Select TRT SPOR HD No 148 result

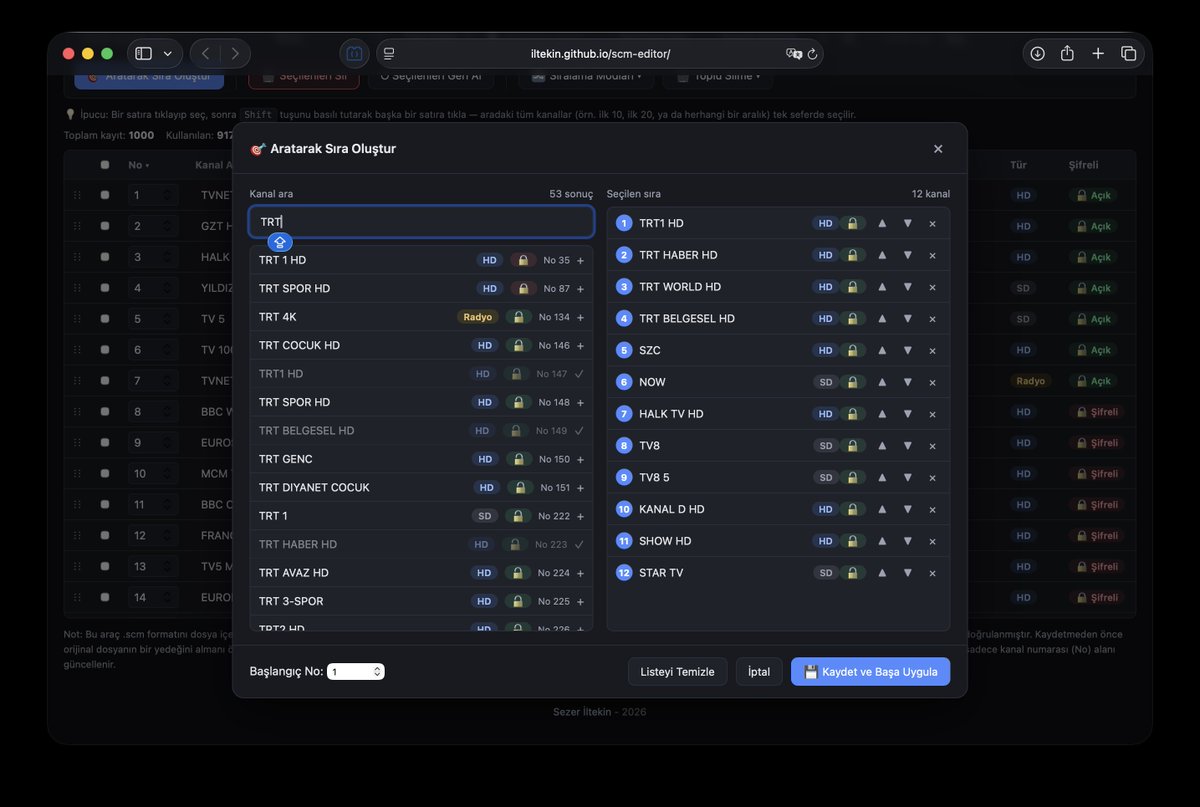click(x=421, y=402)
